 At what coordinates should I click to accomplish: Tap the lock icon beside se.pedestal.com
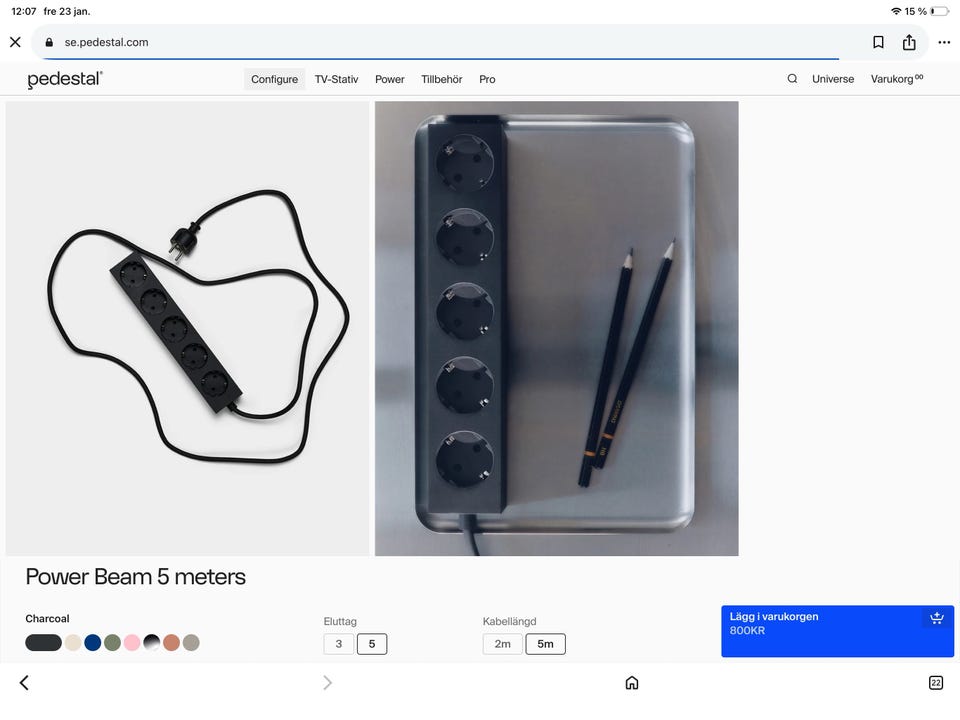(x=50, y=42)
